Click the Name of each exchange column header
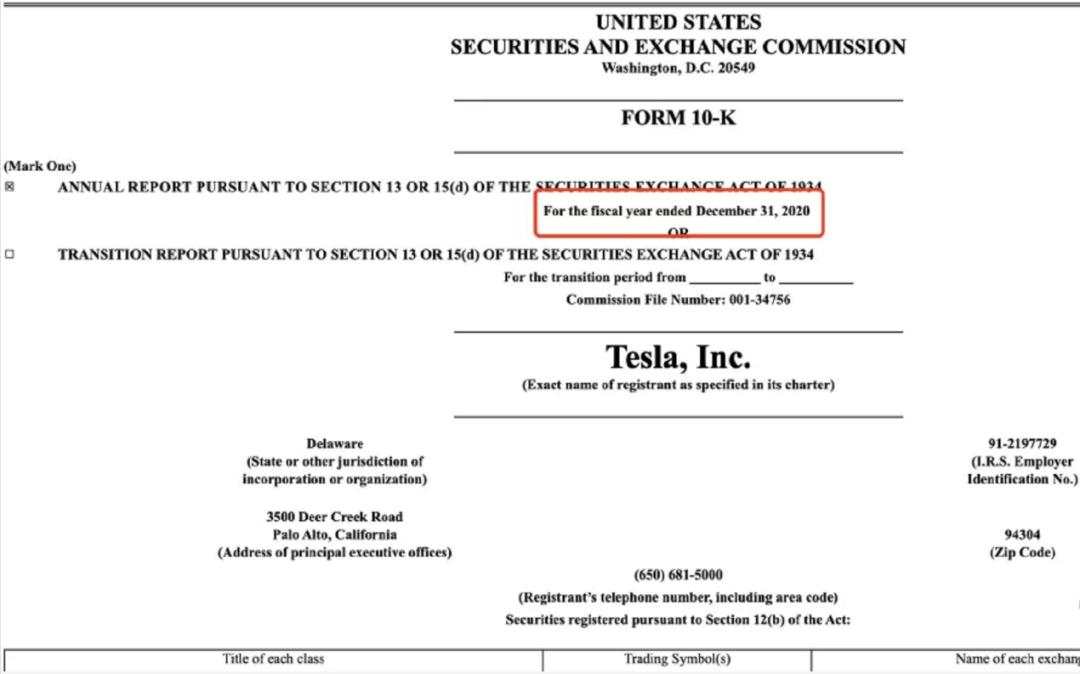 pyautogui.click(x=1017, y=659)
